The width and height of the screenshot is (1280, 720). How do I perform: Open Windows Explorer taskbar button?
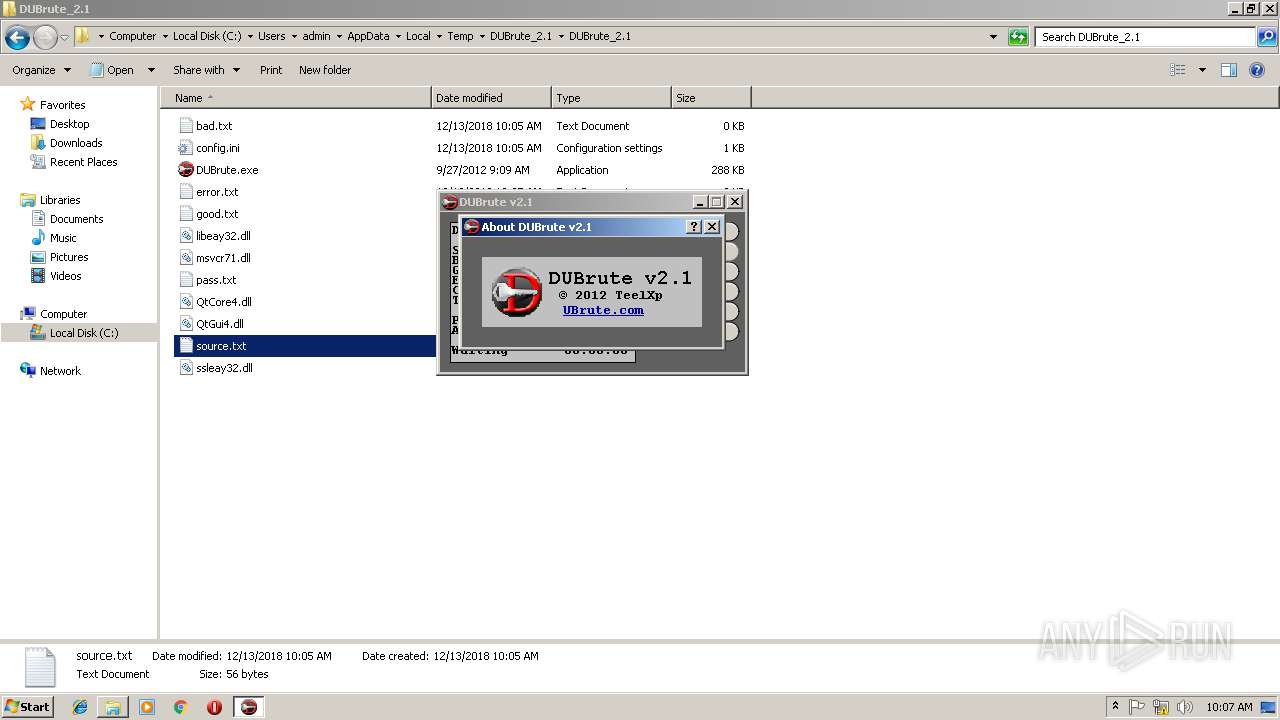click(x=113, y=707)
